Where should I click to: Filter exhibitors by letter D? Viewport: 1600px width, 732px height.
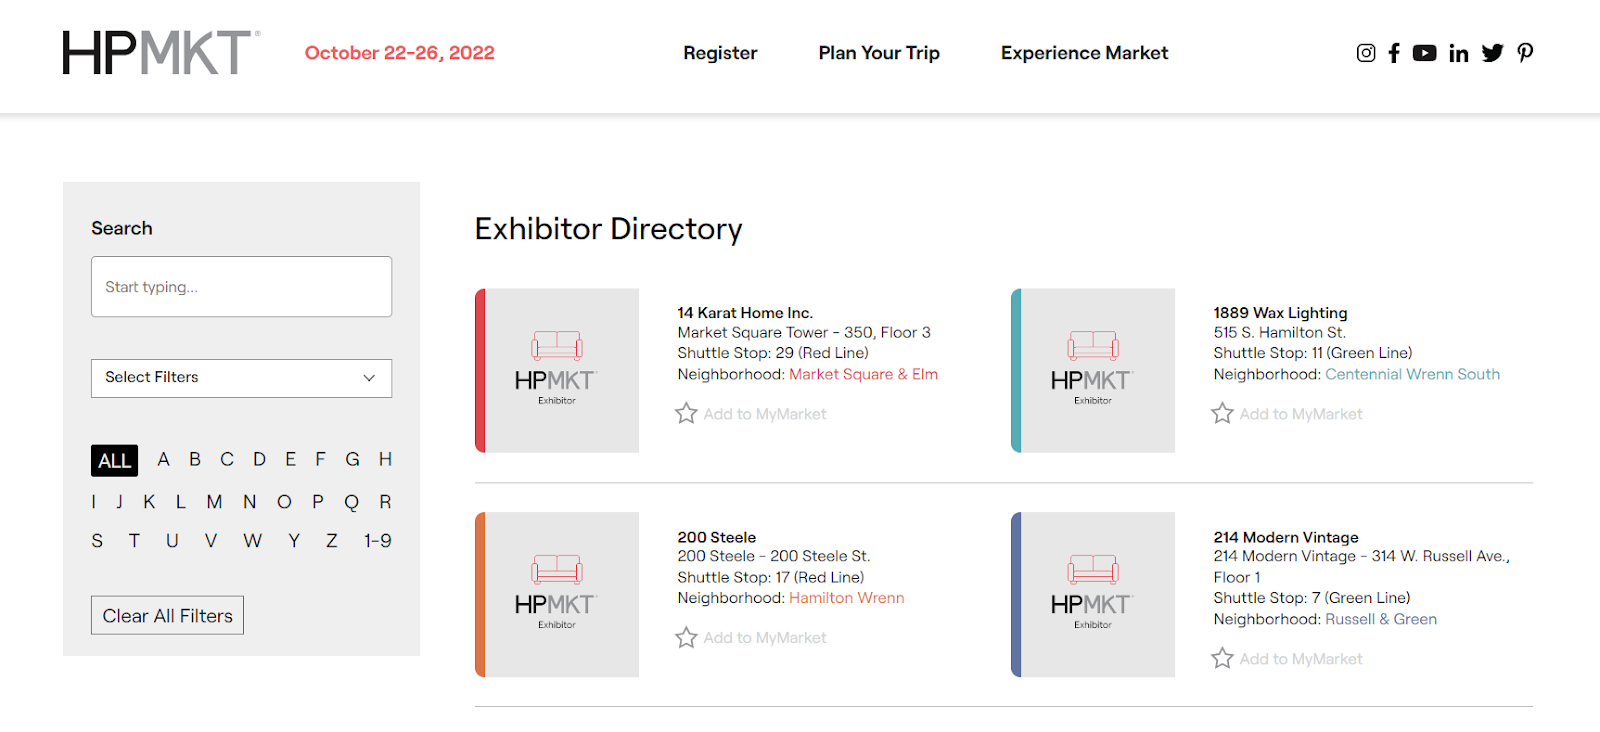tap(259, 459)
